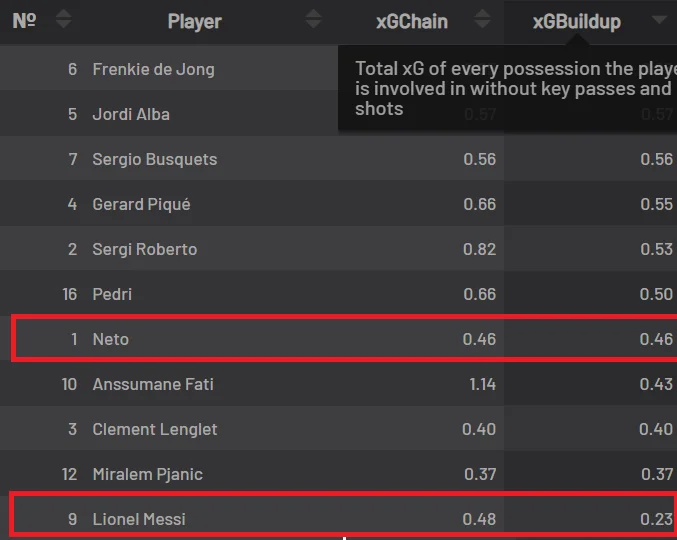Click the highlighted Neto player name
The height and width of the screenshot is (540, 677).
click(110, 339)
